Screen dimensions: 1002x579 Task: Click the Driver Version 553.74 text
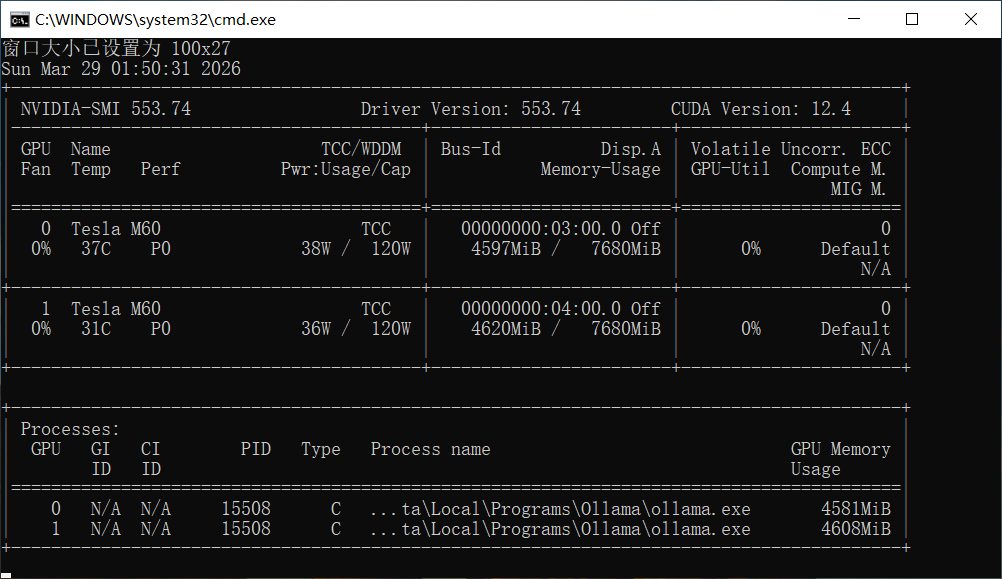point(470,109)
